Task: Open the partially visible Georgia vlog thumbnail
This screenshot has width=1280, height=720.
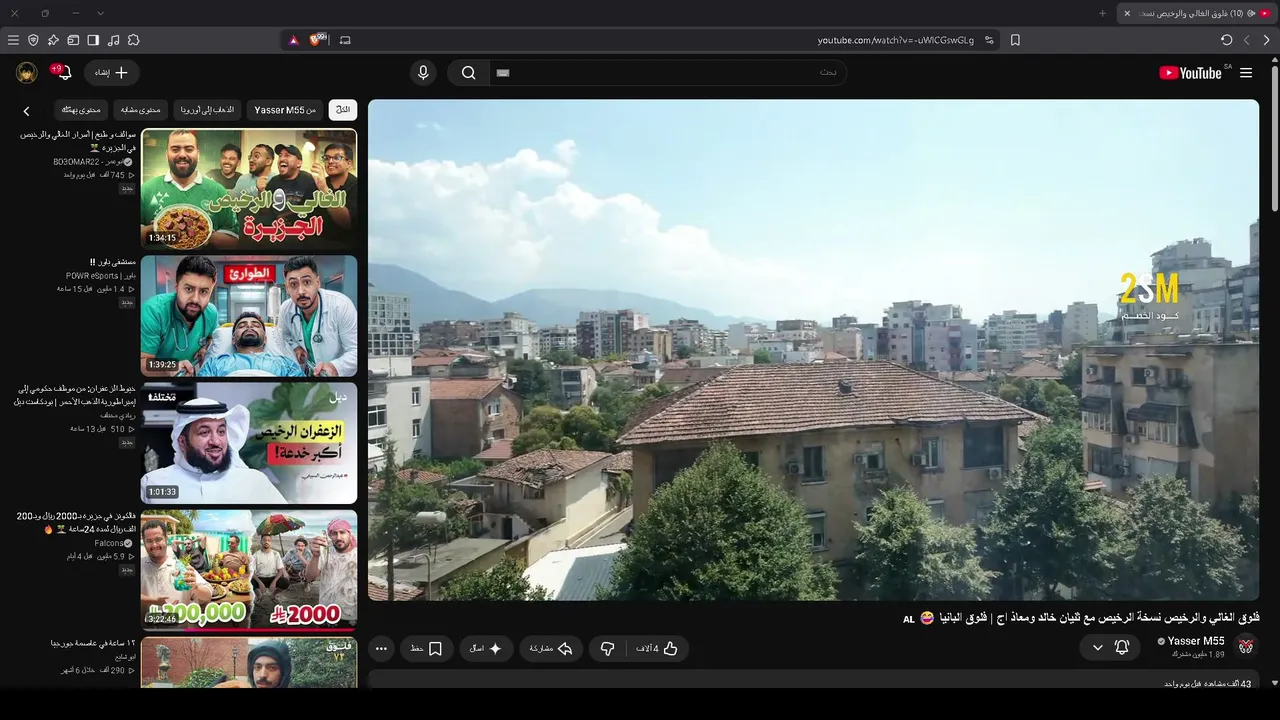Action: click(249, 663)
